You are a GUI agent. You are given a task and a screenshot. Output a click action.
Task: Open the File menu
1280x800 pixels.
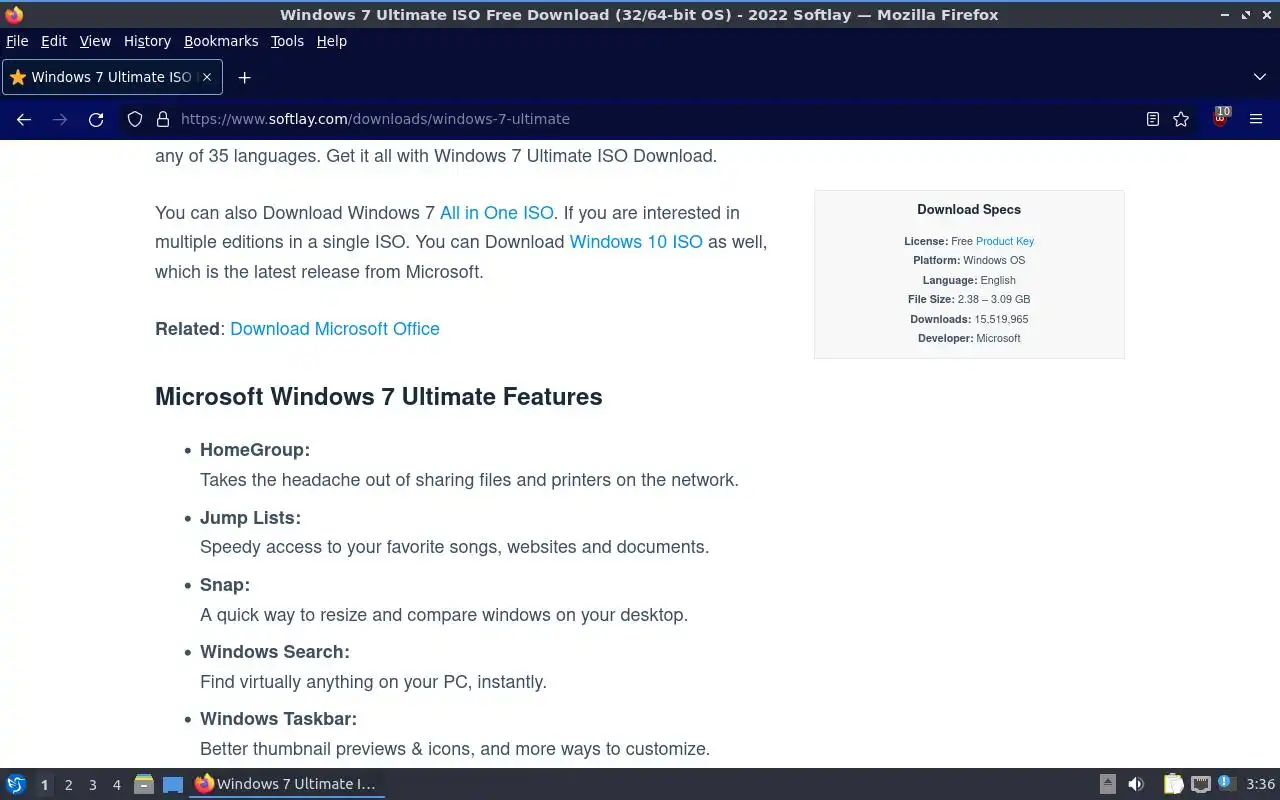(x=17, y=41)
